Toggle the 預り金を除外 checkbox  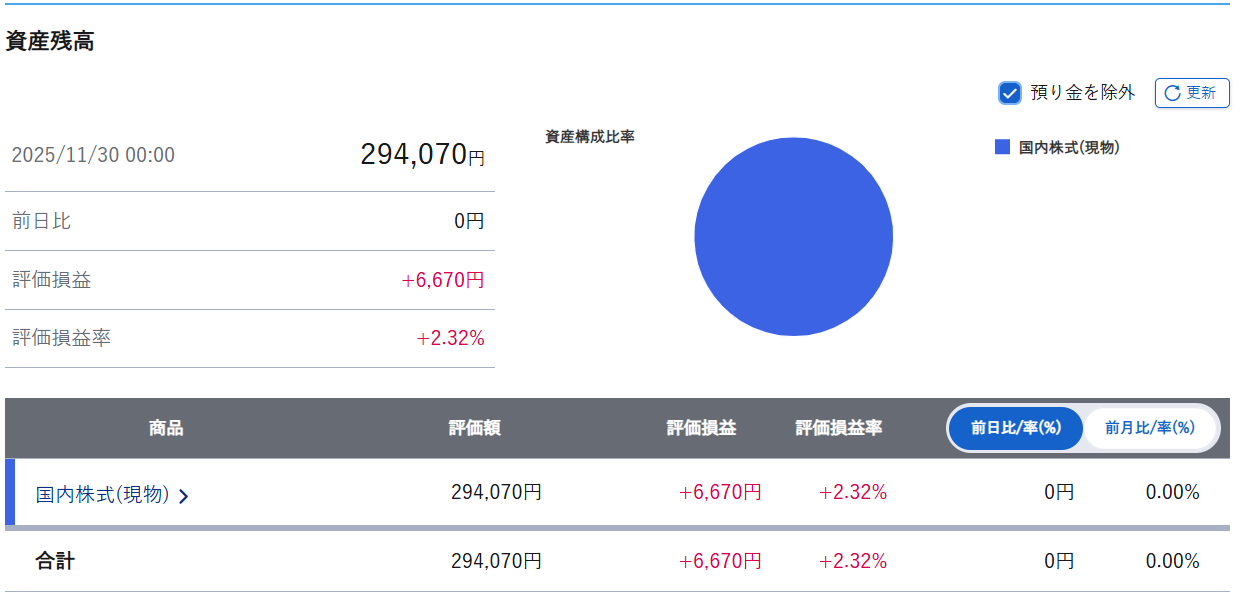1009,93
